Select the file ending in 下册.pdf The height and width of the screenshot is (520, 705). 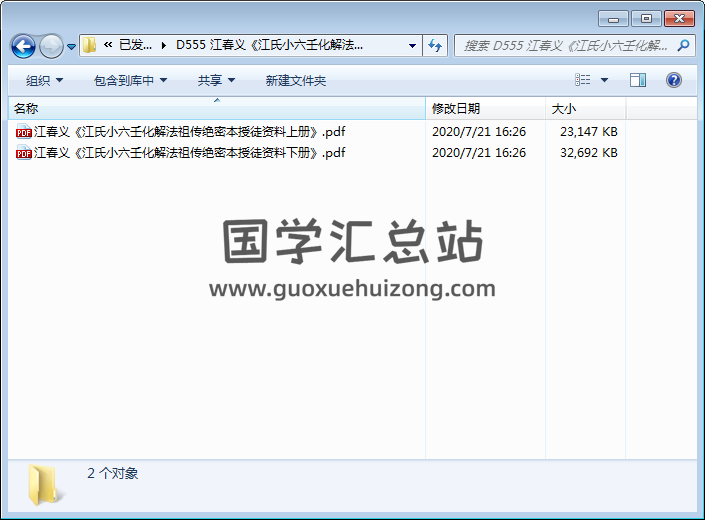189,153
